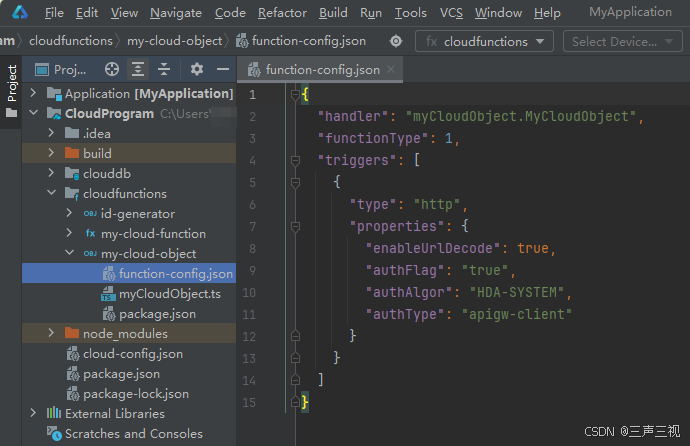This screenshot has height=446, width=690.
Task: Open the Tools menu
Action: pos(411,13)
